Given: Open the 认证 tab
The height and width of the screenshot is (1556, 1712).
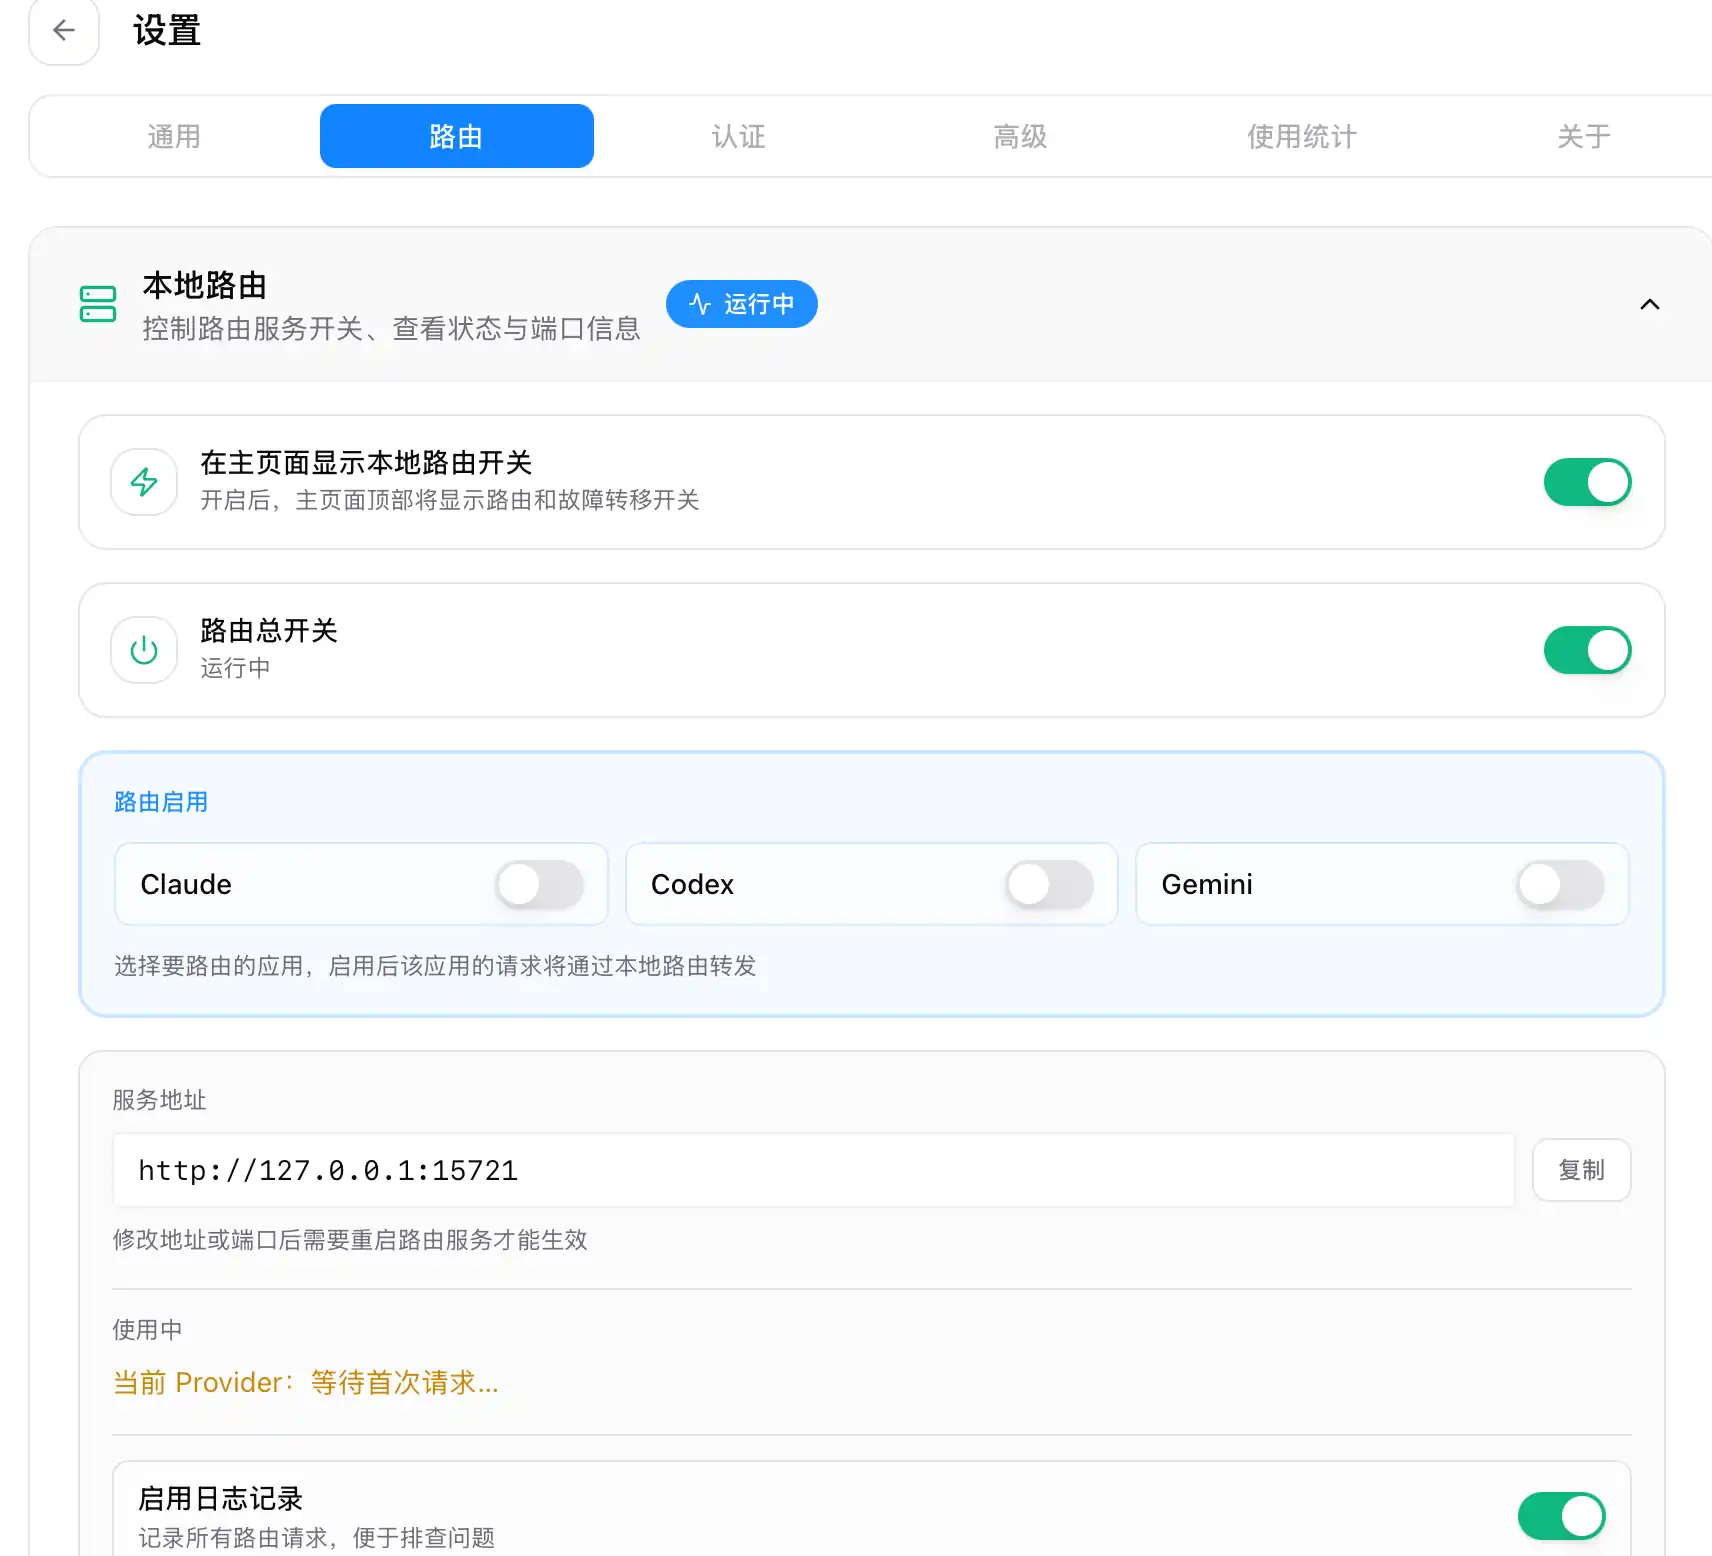Looking at the screenshot, I should 739,136.
